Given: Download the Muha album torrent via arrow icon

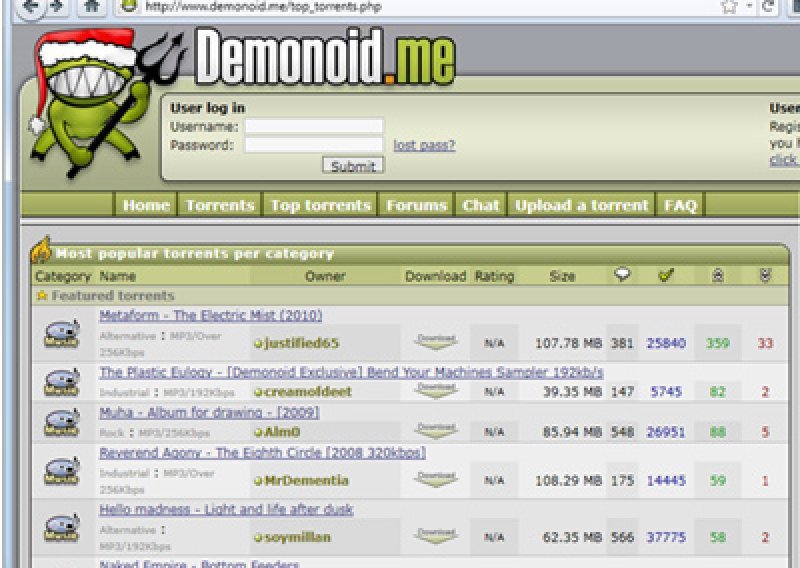Looking at the screenshot, I should (436, 430).
